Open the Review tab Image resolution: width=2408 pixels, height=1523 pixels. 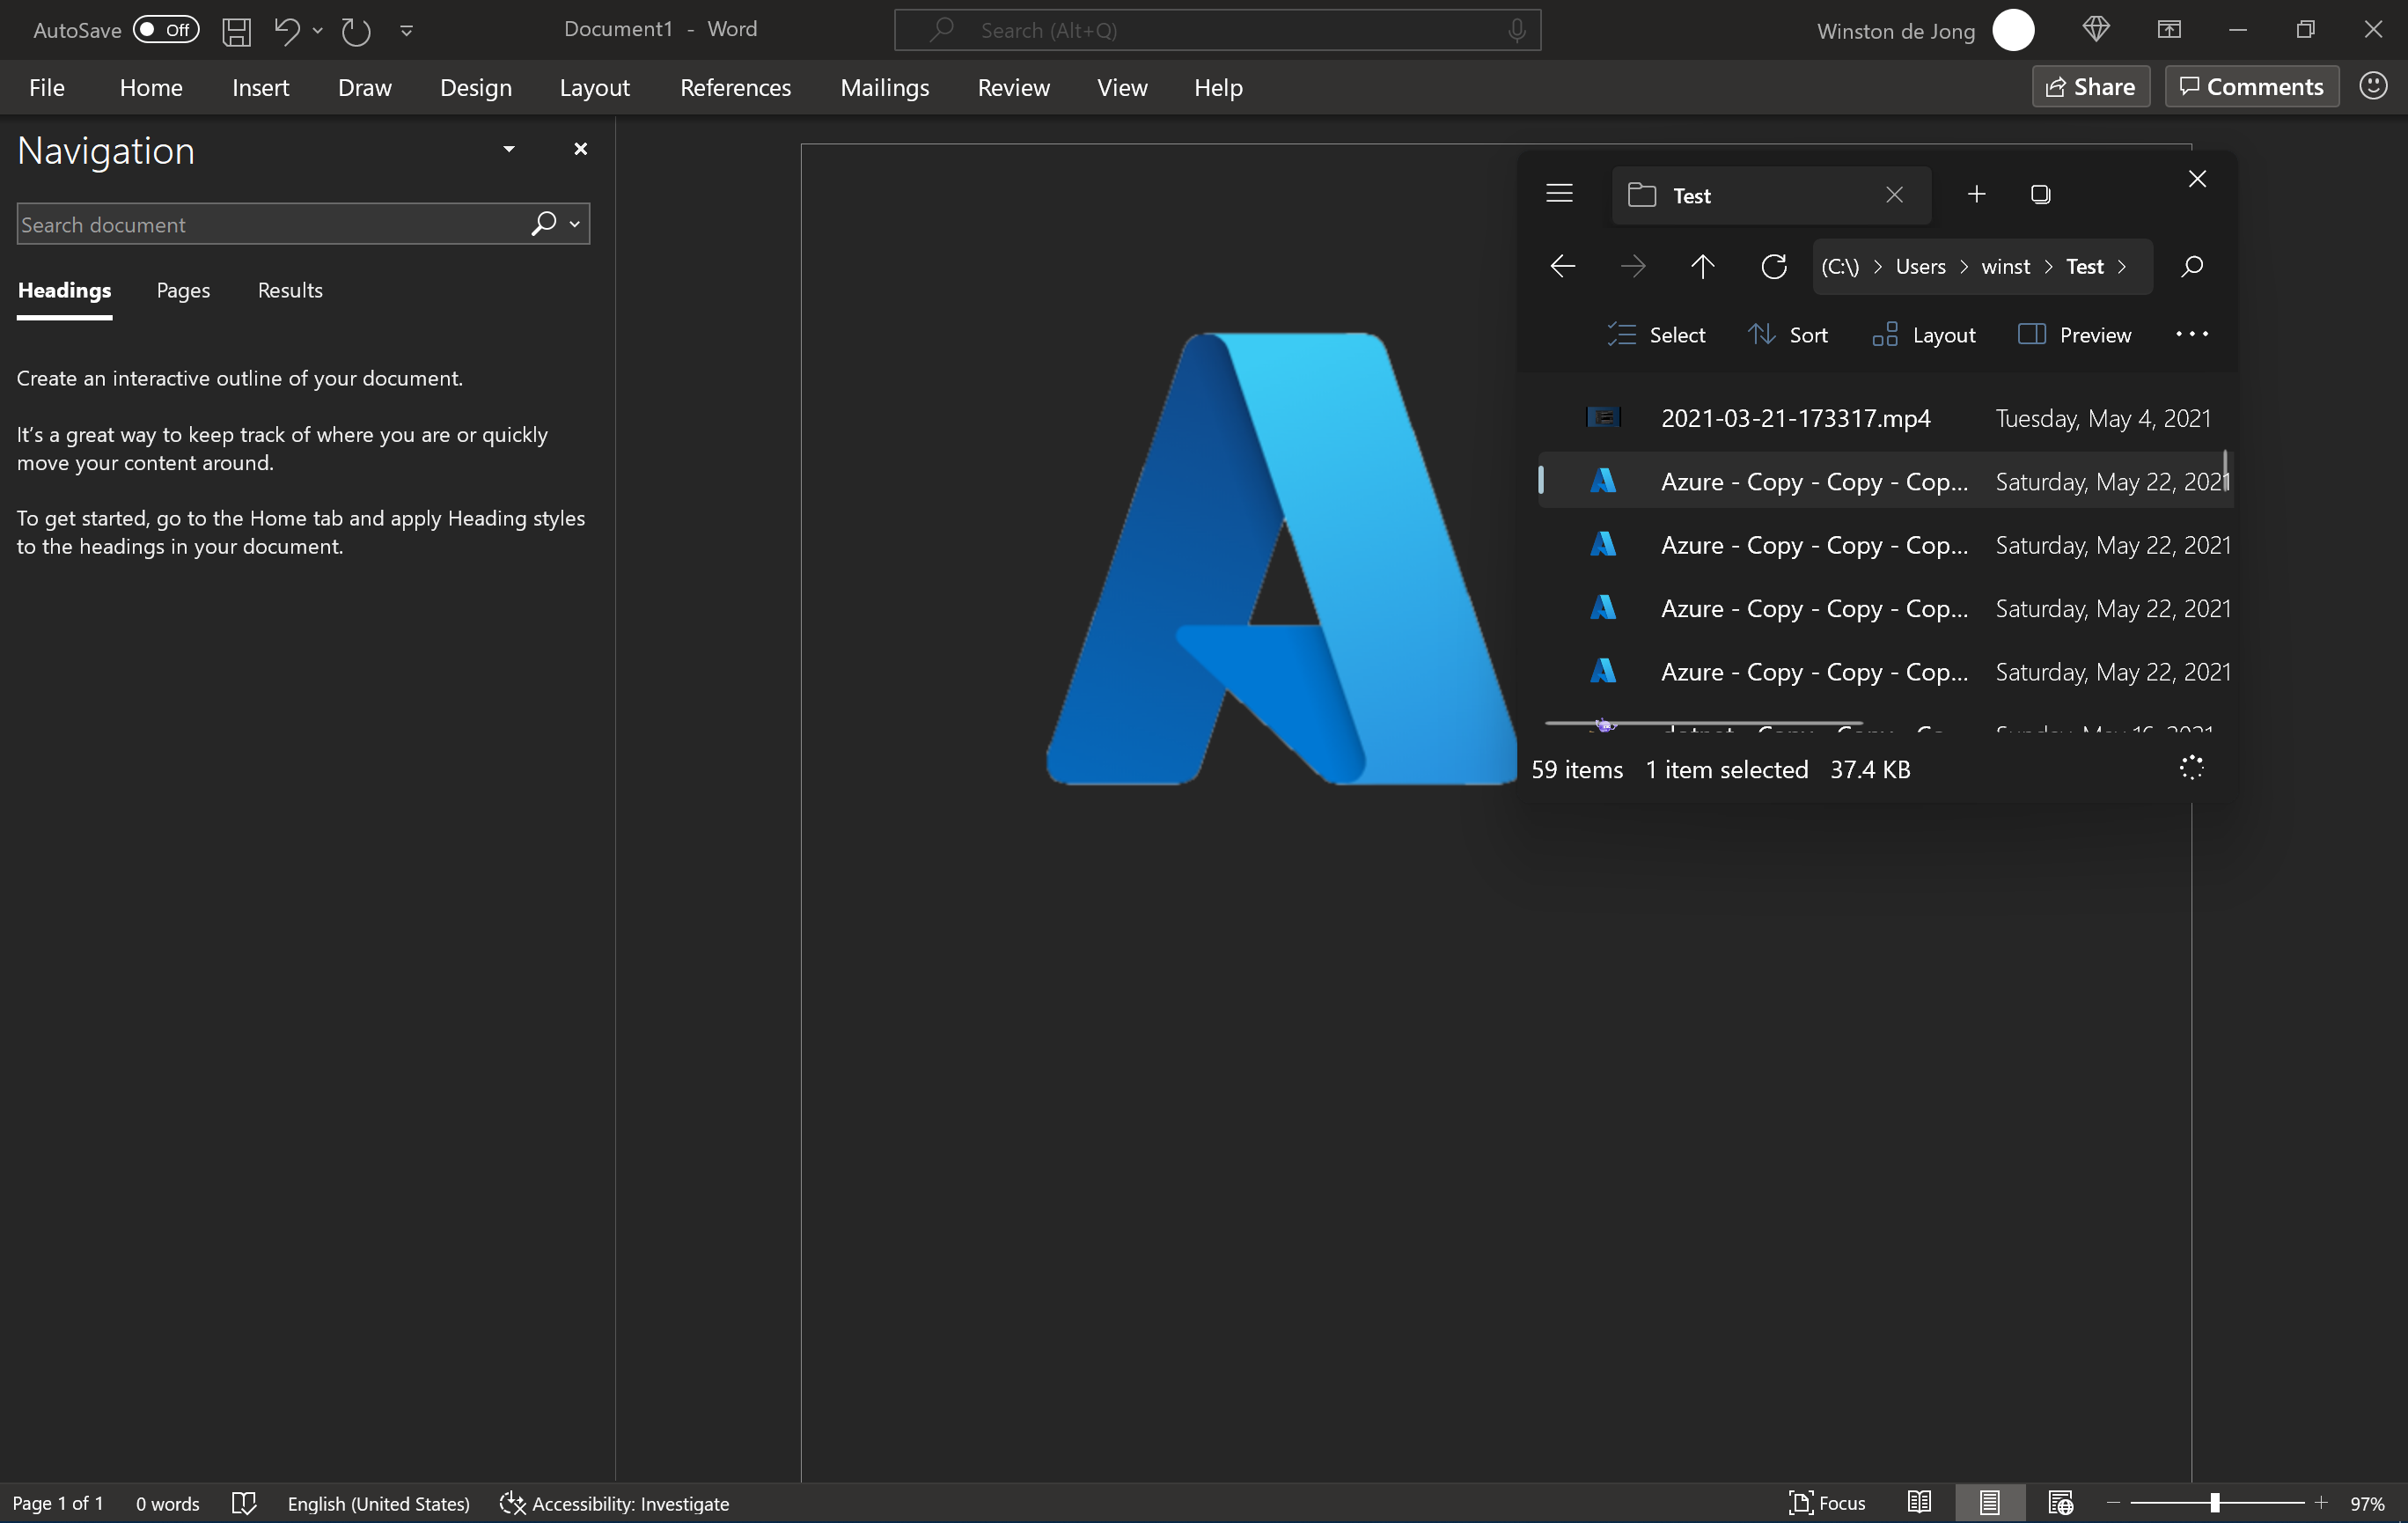1013,88
